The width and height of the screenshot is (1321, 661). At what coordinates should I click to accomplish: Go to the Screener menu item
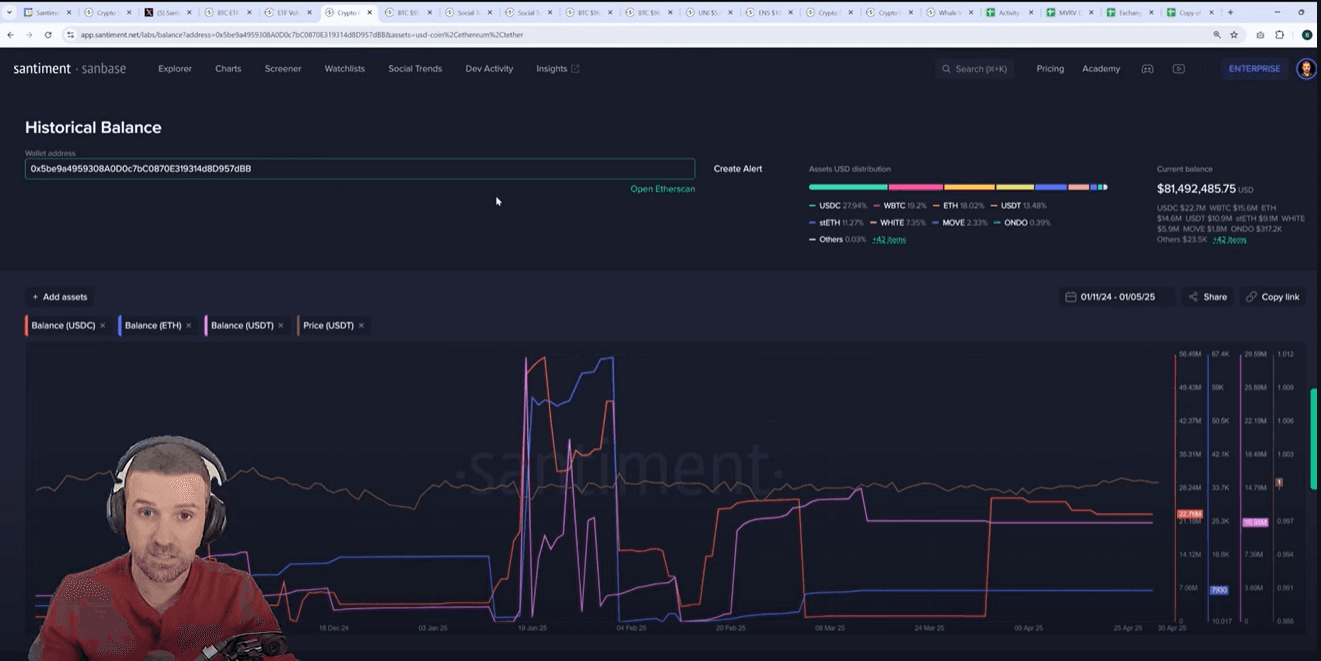pos(283,69)
